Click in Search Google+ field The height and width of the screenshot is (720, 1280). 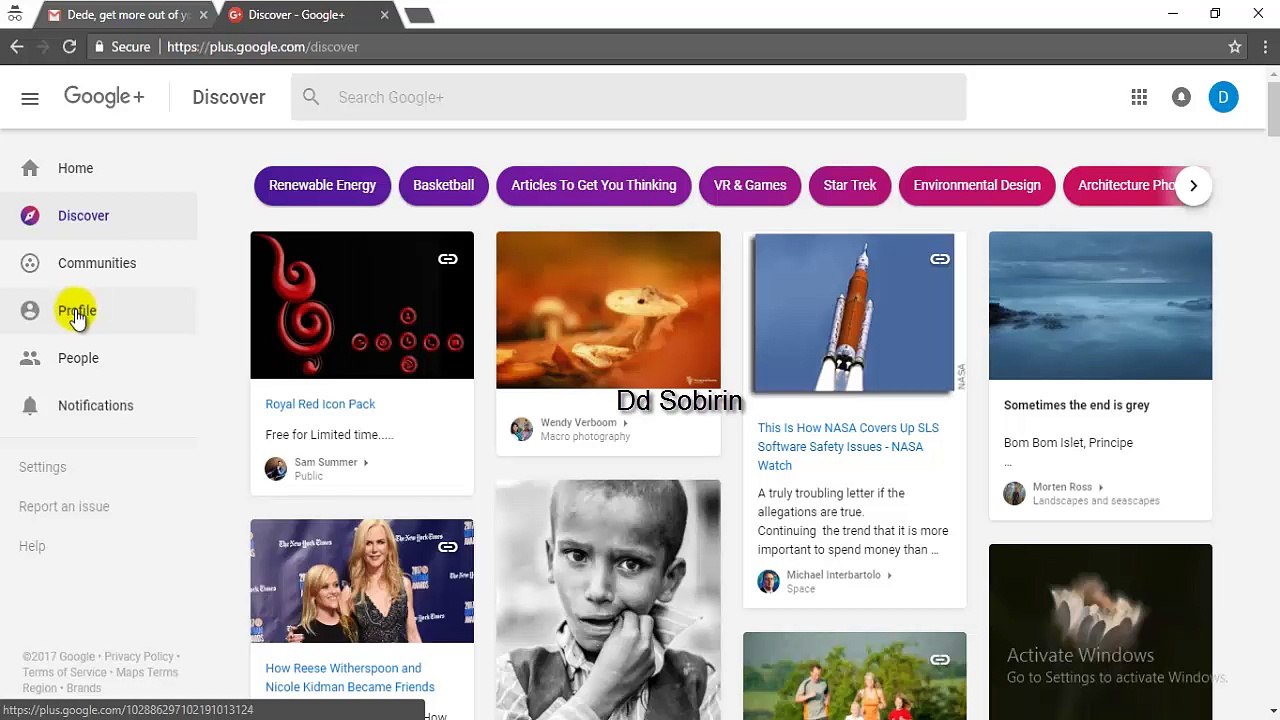(x=628, y=97)
